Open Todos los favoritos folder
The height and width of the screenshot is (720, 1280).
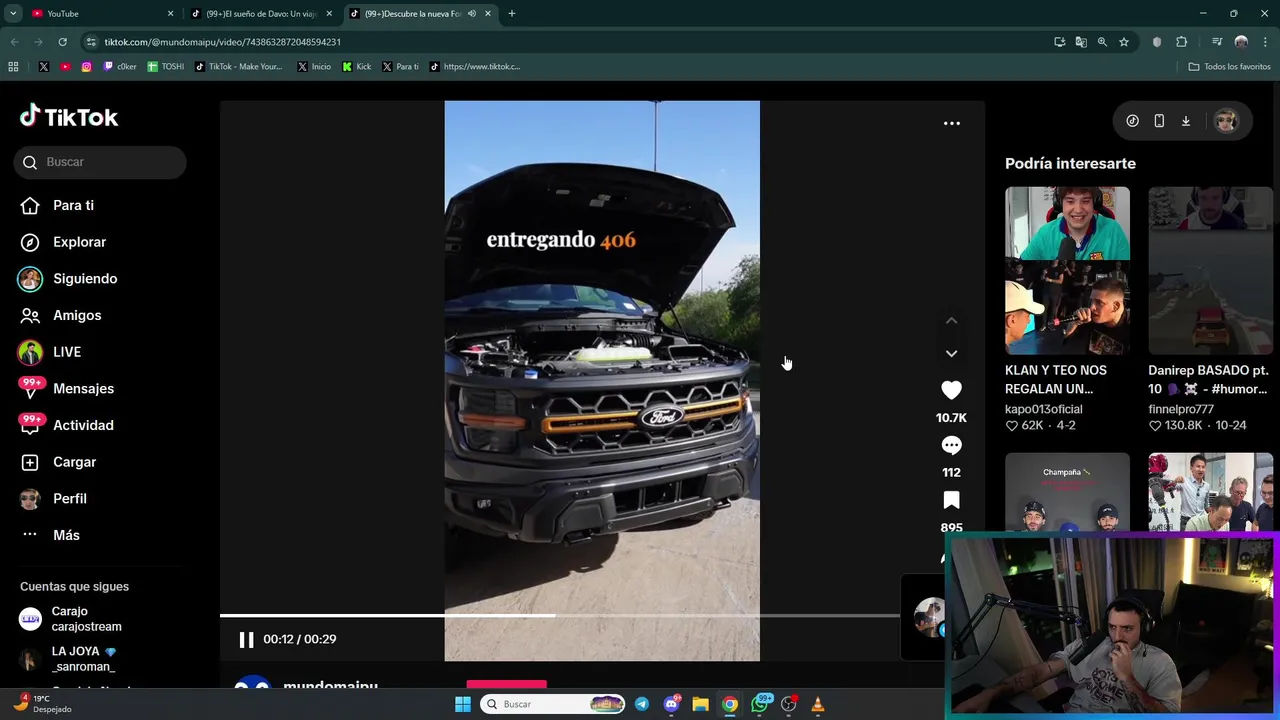pos(1229,67)
